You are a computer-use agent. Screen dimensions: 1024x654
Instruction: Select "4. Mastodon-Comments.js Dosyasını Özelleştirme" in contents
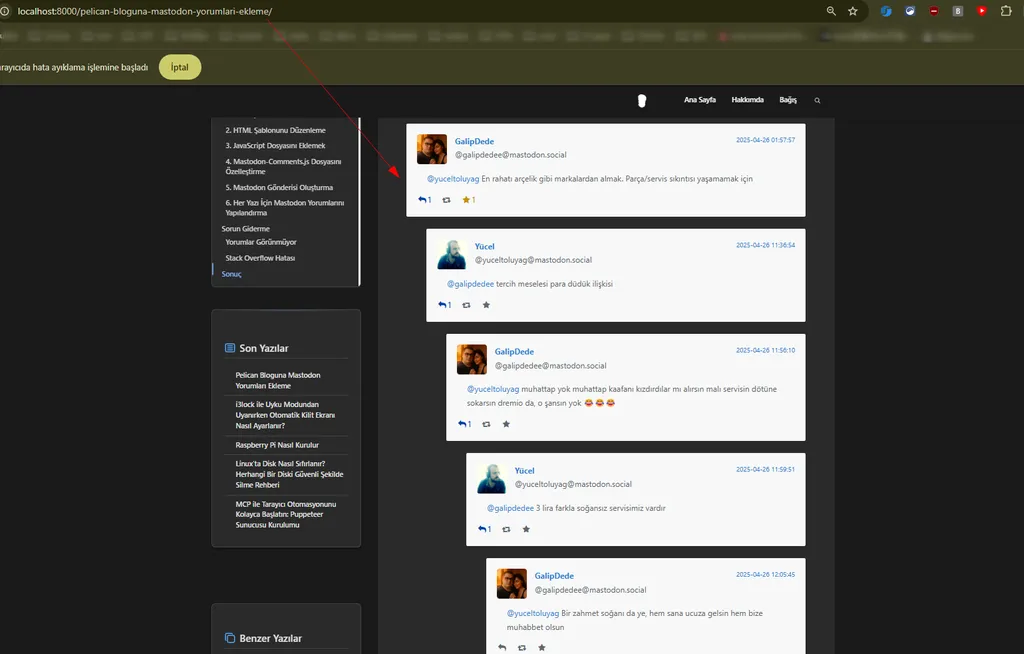coord(283,167)
